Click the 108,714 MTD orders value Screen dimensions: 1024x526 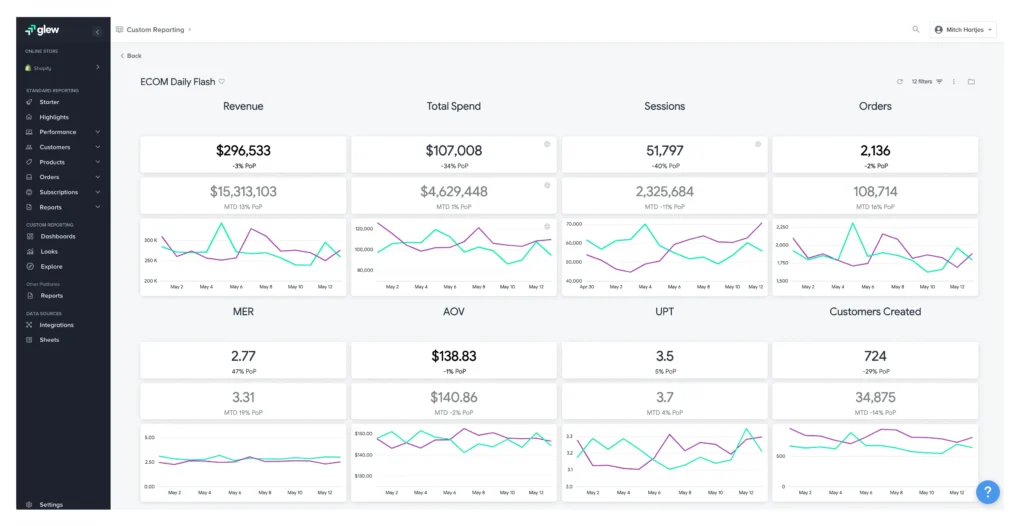pos(875,191)
